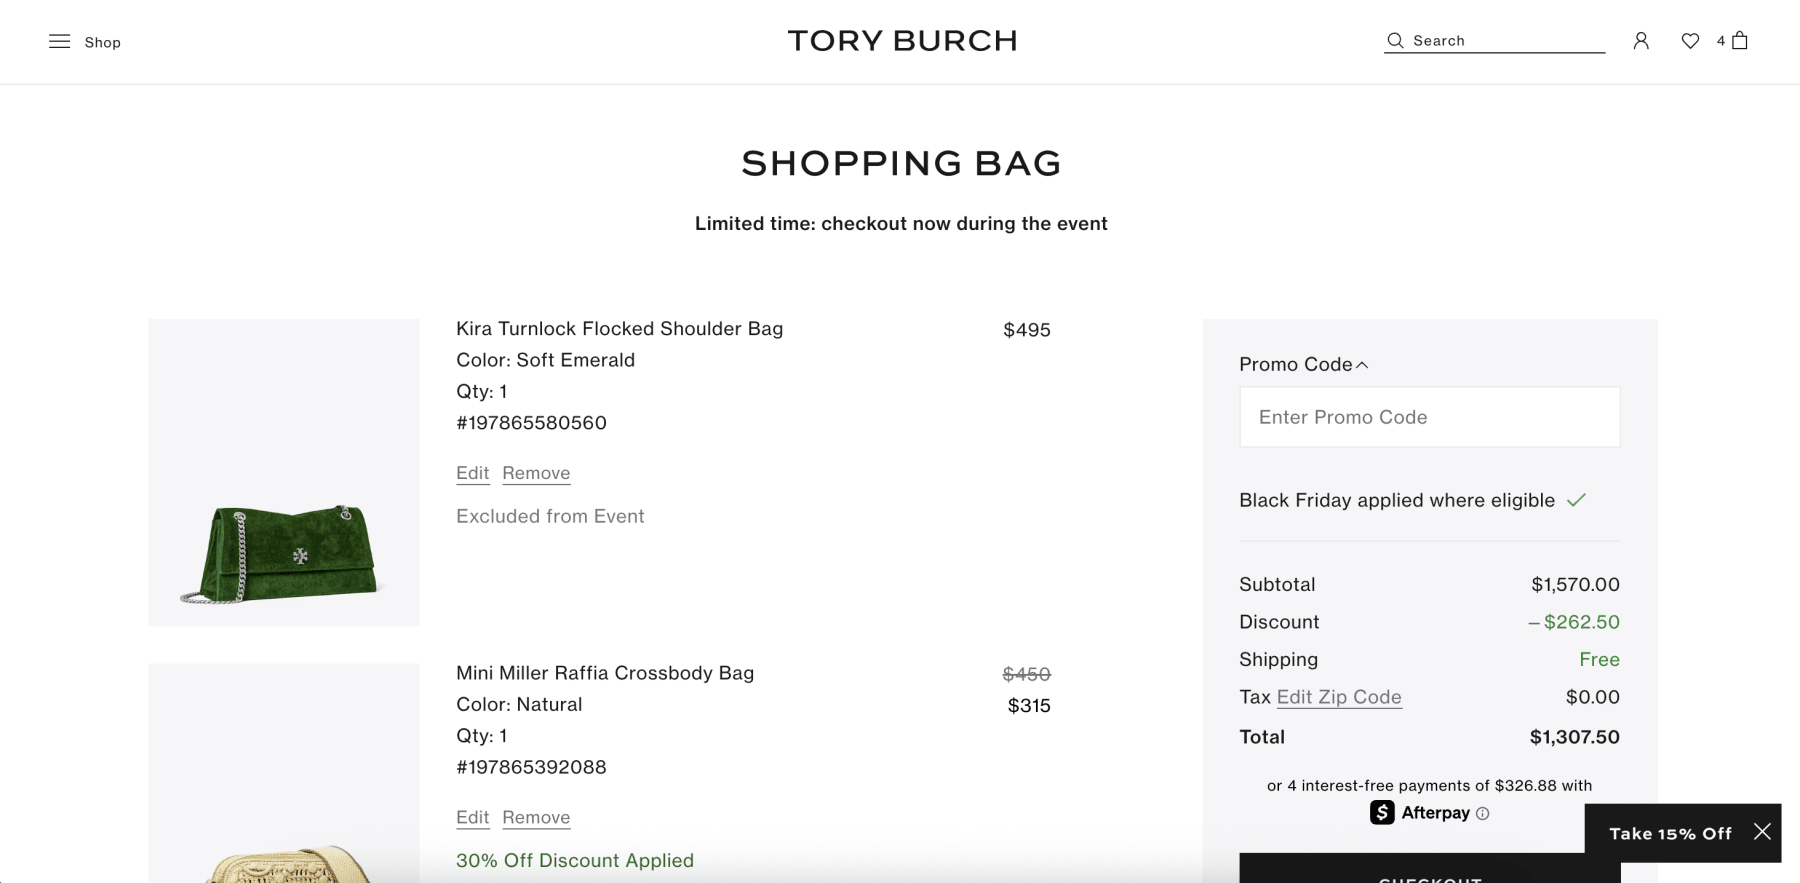Open the account profile icon

tap(1640, 40)
